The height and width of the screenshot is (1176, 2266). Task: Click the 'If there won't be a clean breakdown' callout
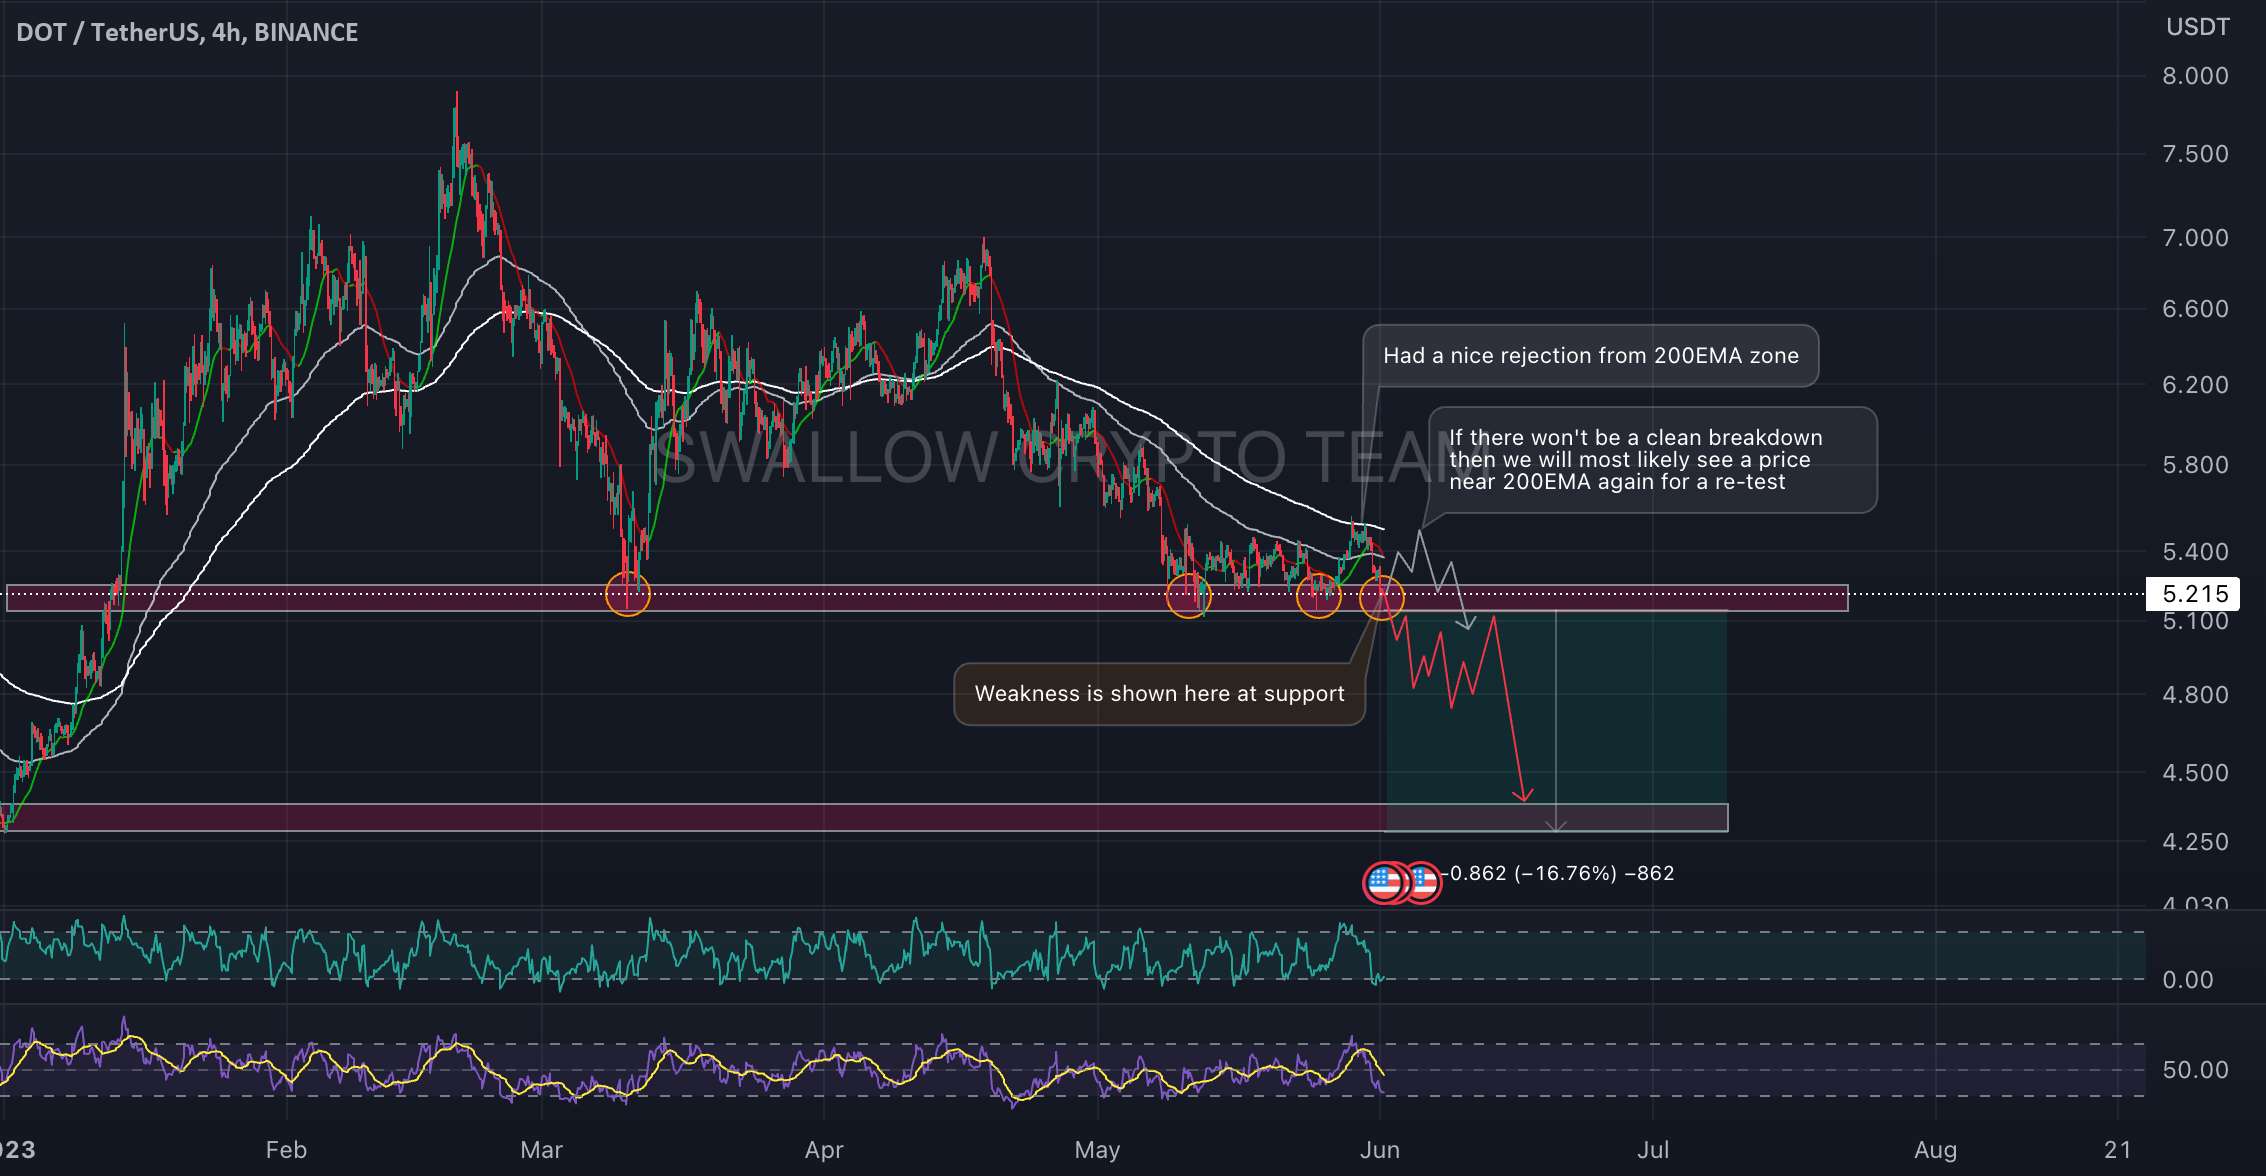(x=1652, y=460)
